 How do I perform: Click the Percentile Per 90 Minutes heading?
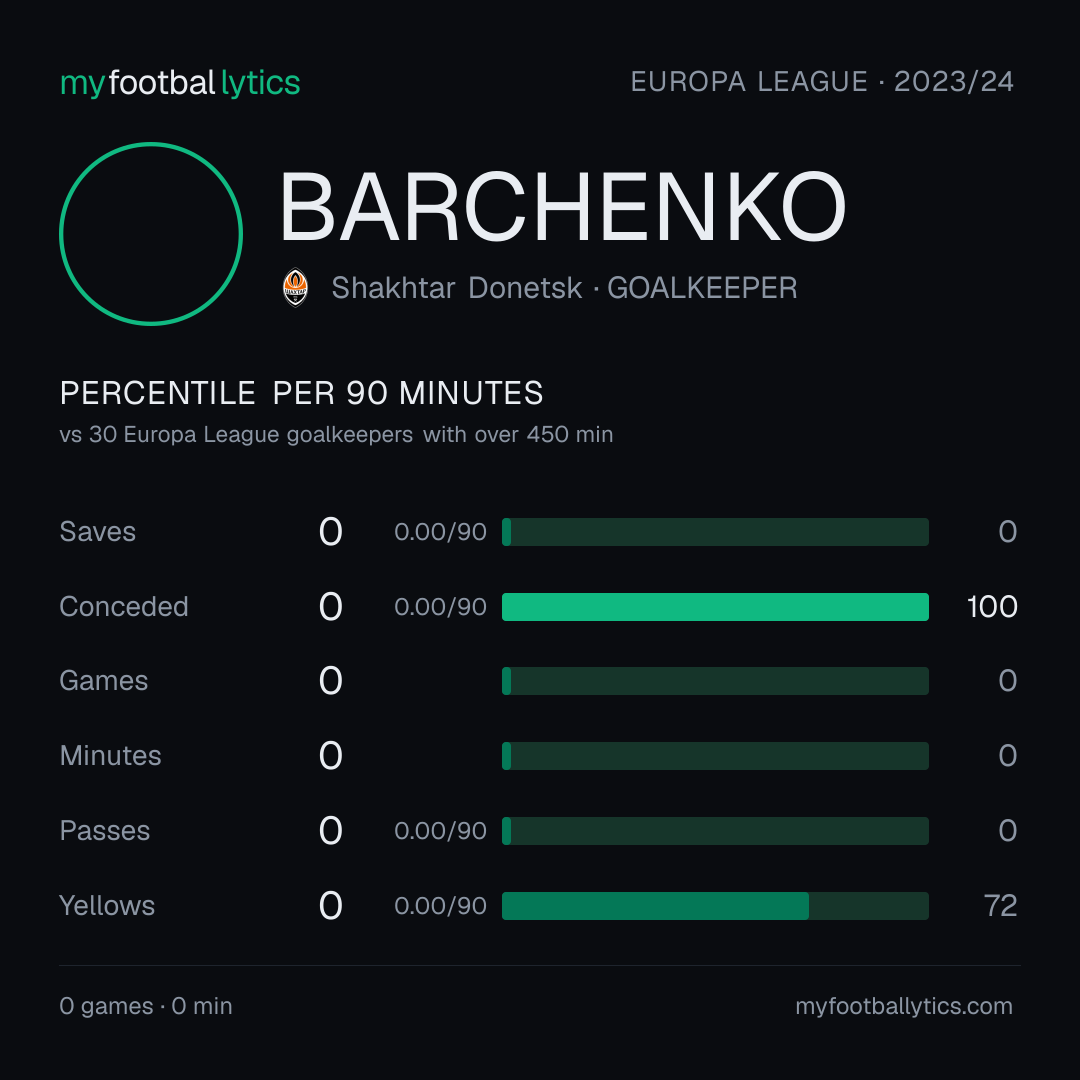[x=301, y=393]
